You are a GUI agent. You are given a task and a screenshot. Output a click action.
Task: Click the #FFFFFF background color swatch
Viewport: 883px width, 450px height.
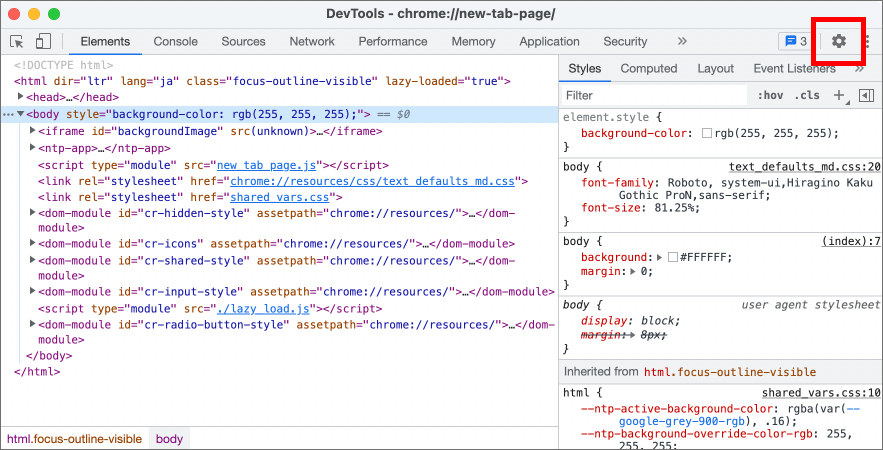tap(673, 257)
